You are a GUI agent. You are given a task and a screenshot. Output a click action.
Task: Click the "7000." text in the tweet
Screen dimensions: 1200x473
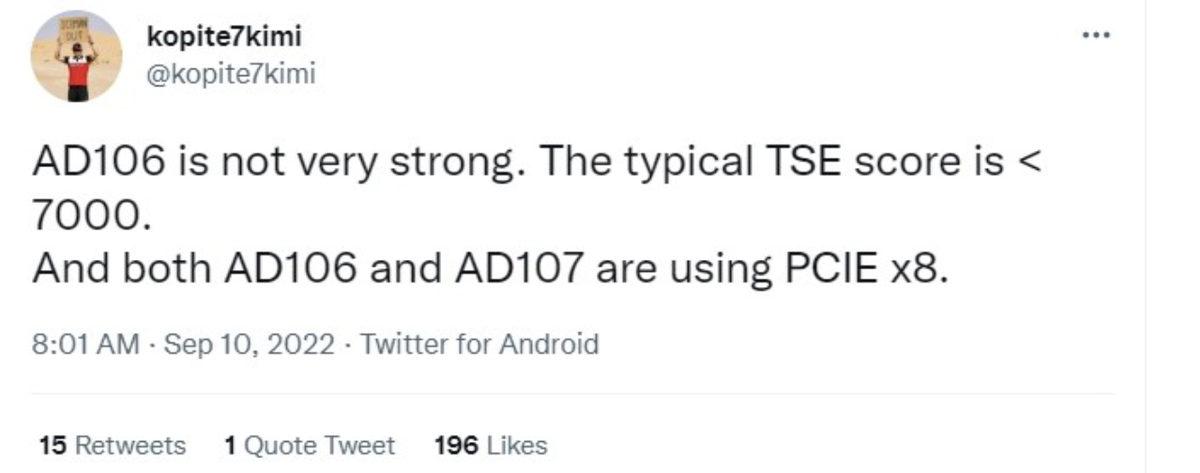point(91,216)
